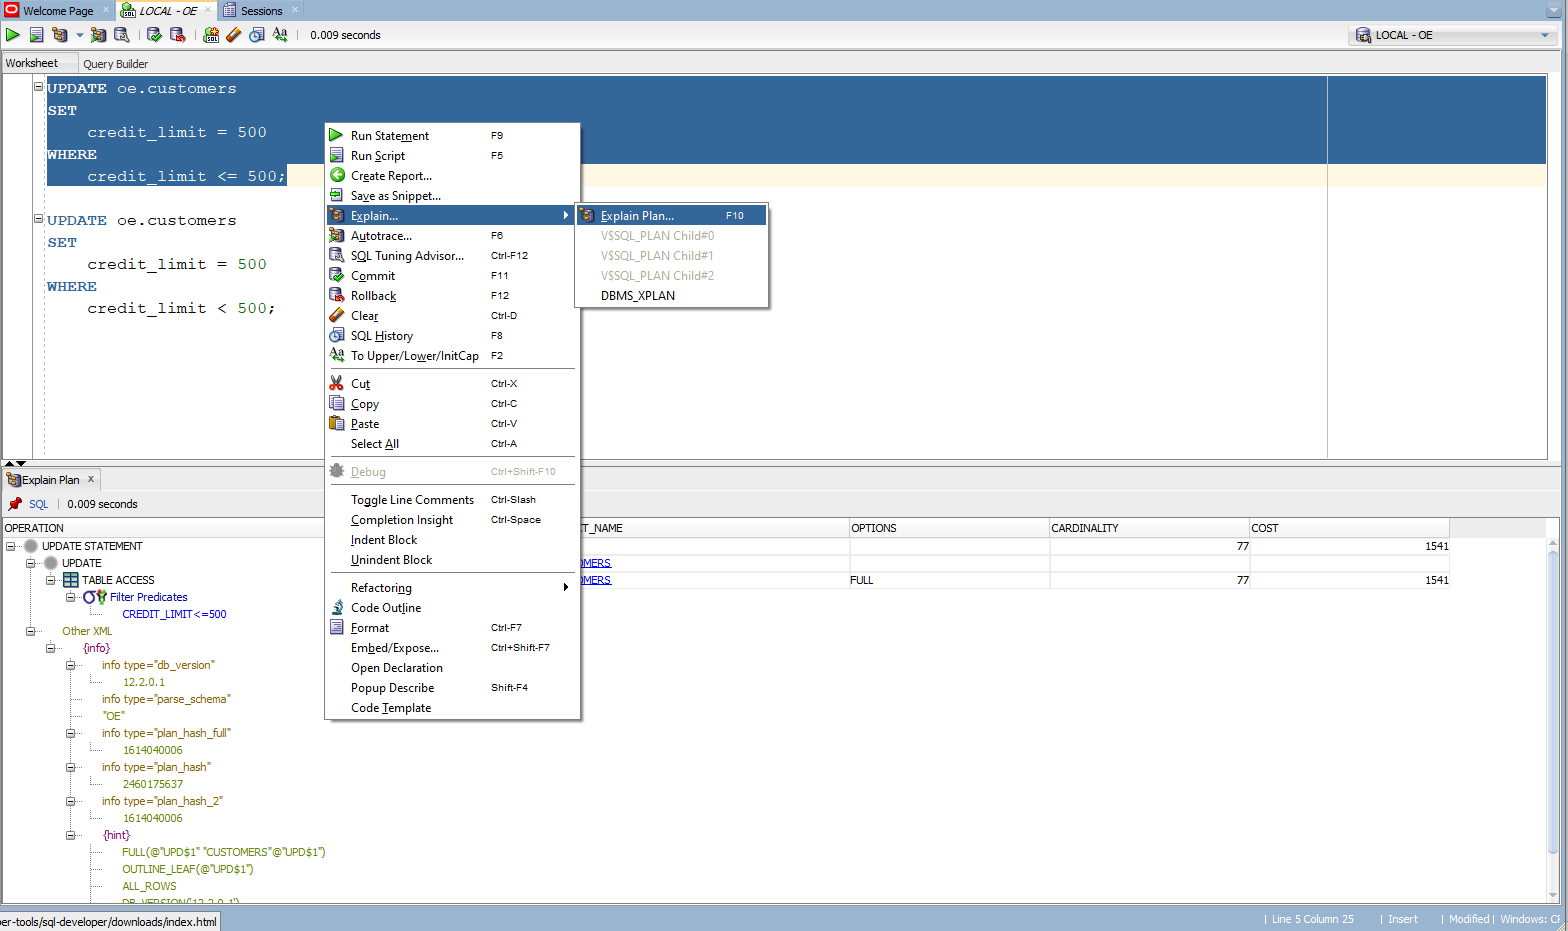
Task: Open the LOCAL - OE connection dropdown
Action: pyautogui.click(x=1453, y=35)
